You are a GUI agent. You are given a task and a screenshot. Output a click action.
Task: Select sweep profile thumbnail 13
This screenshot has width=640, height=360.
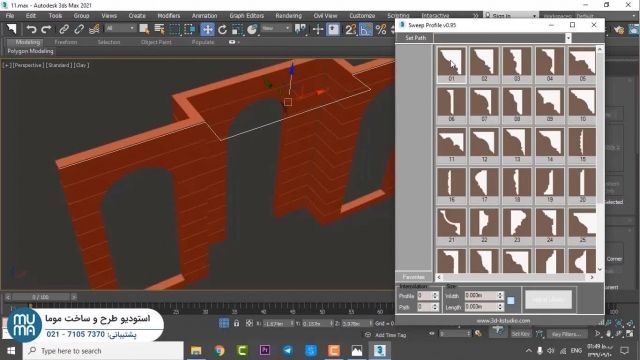[x=517, y=145]
